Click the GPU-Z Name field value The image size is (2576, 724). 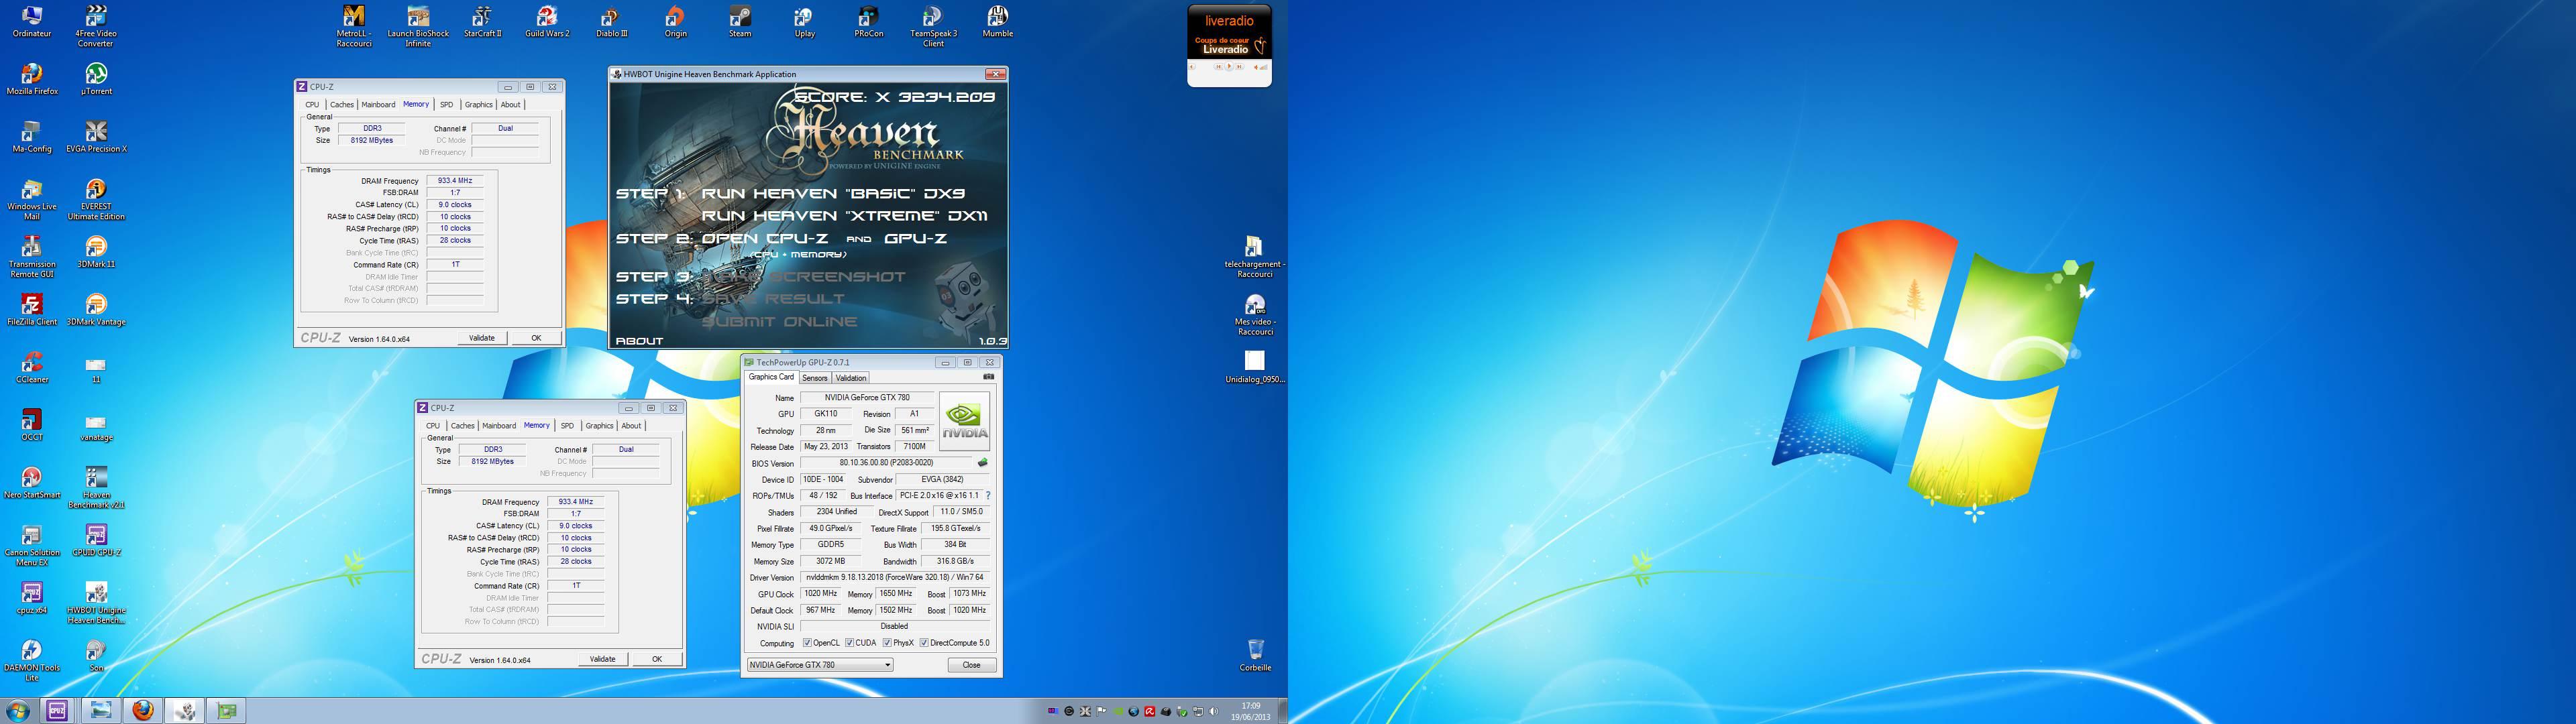point(867,398)
